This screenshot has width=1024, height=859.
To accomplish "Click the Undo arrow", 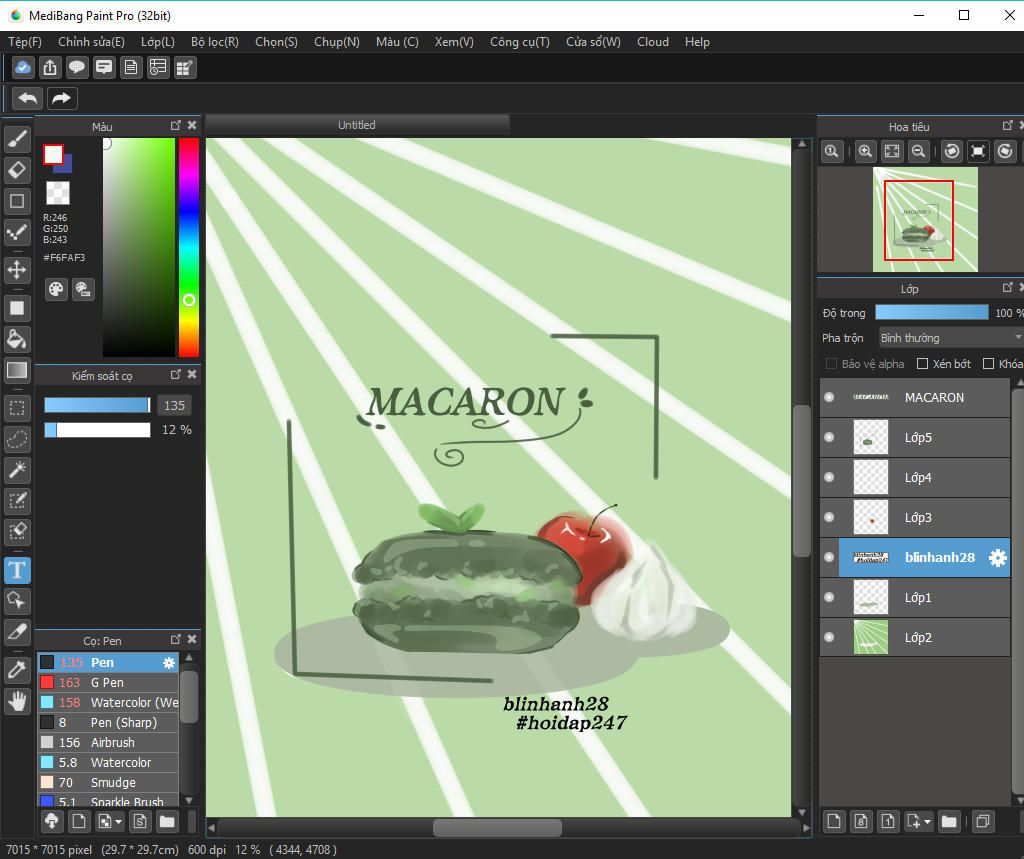I will [x=27, y=99].
